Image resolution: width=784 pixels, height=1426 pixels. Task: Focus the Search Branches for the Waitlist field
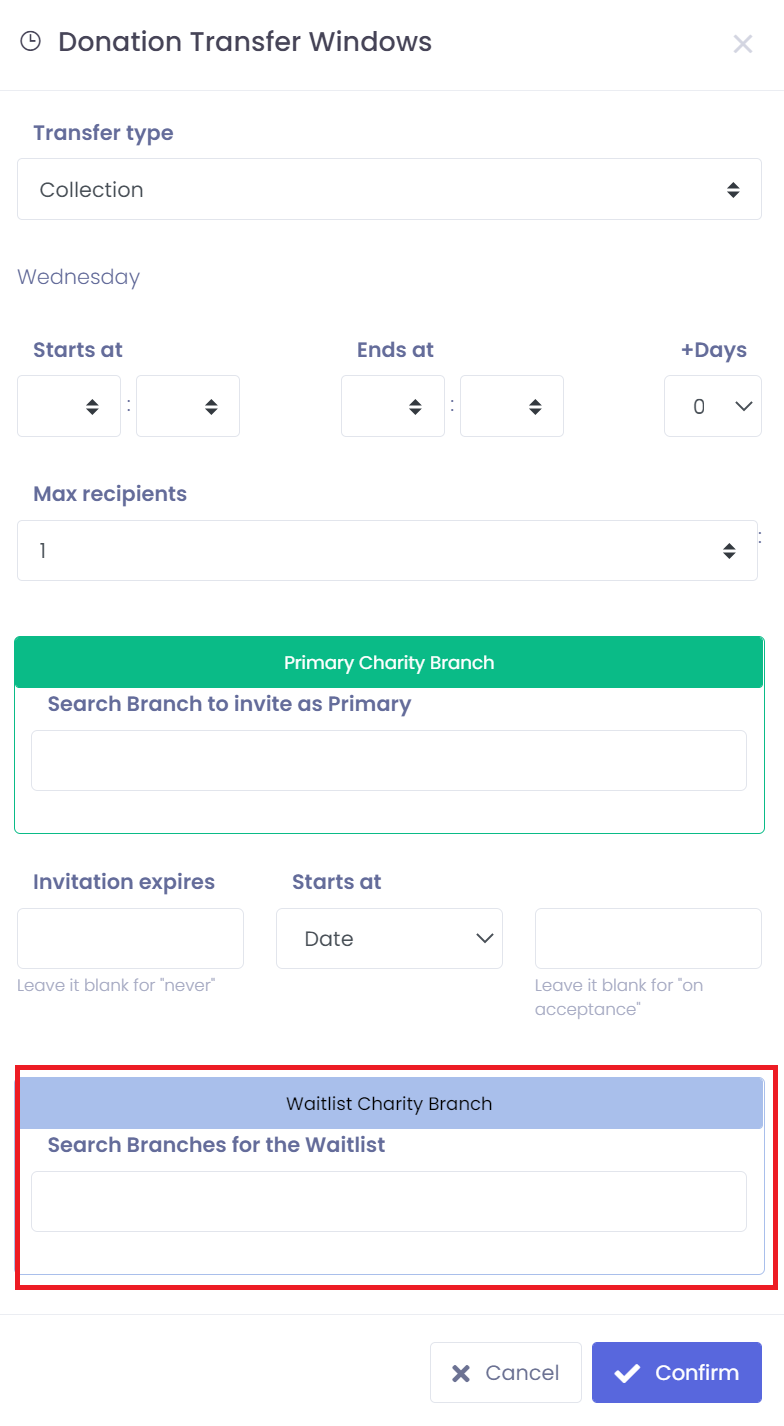click(389, 1201)
